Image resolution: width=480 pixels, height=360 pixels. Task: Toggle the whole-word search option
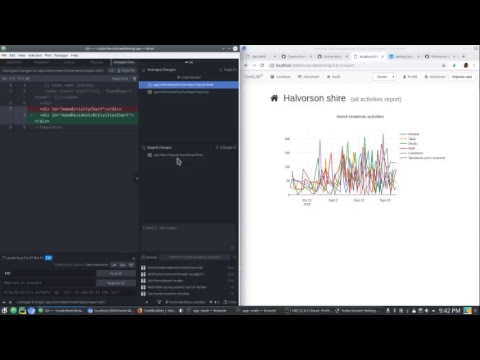[x=131, y=265]
